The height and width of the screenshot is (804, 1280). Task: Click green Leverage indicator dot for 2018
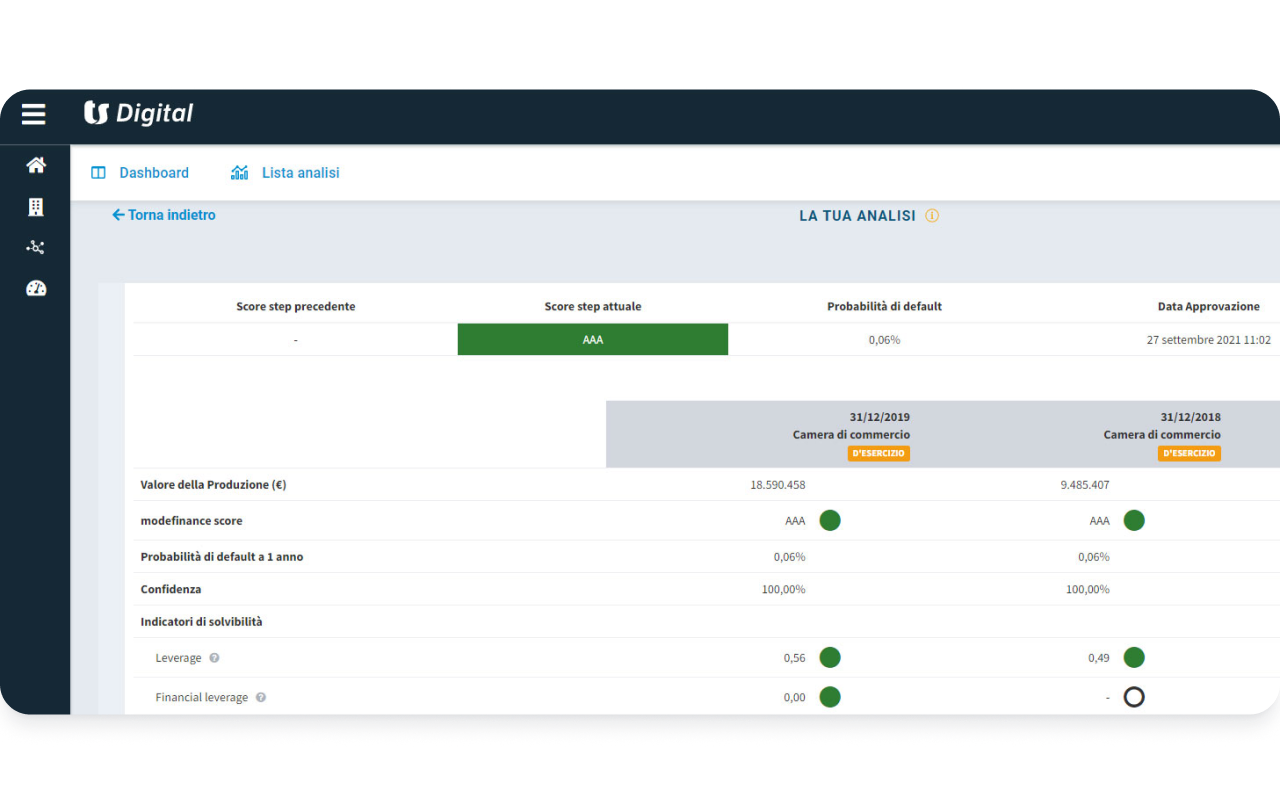[x=1134, y=657]
